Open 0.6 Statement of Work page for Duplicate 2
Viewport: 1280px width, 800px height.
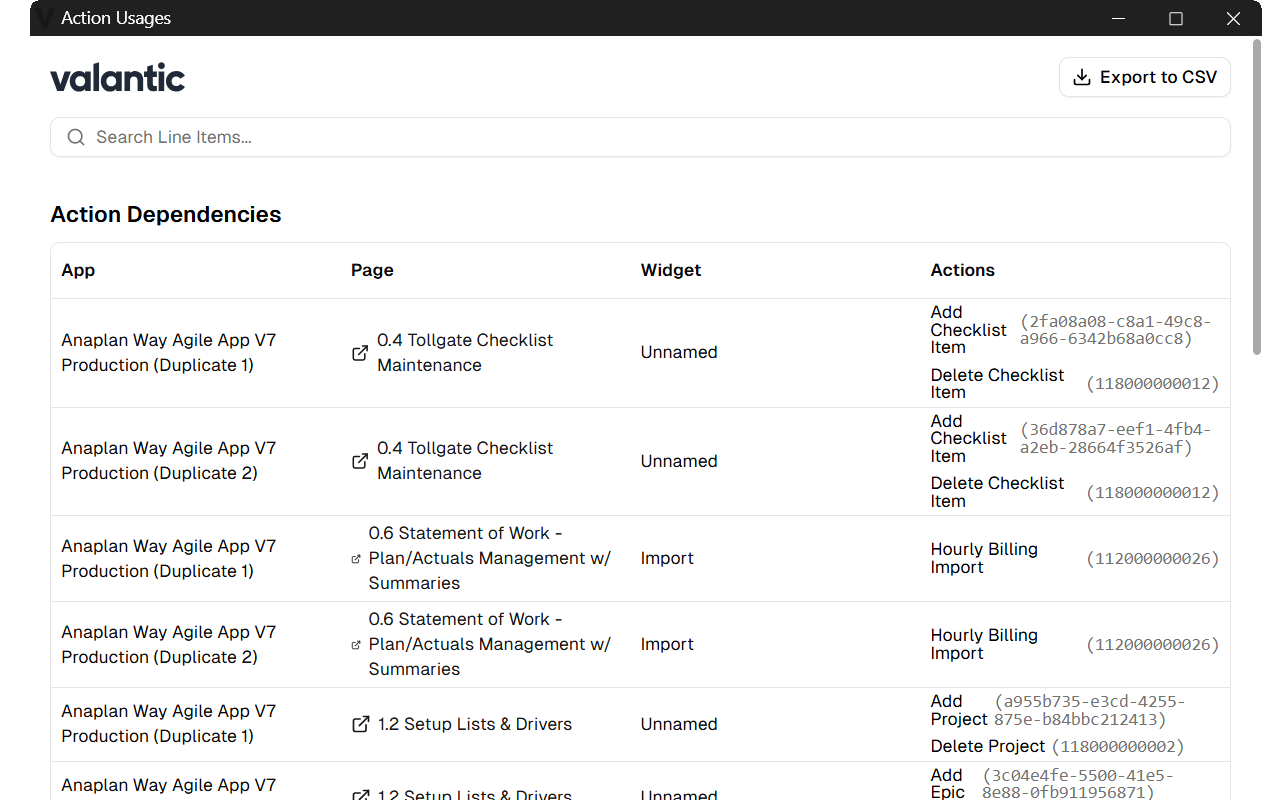pyautogui.click(x=489, y=644)
